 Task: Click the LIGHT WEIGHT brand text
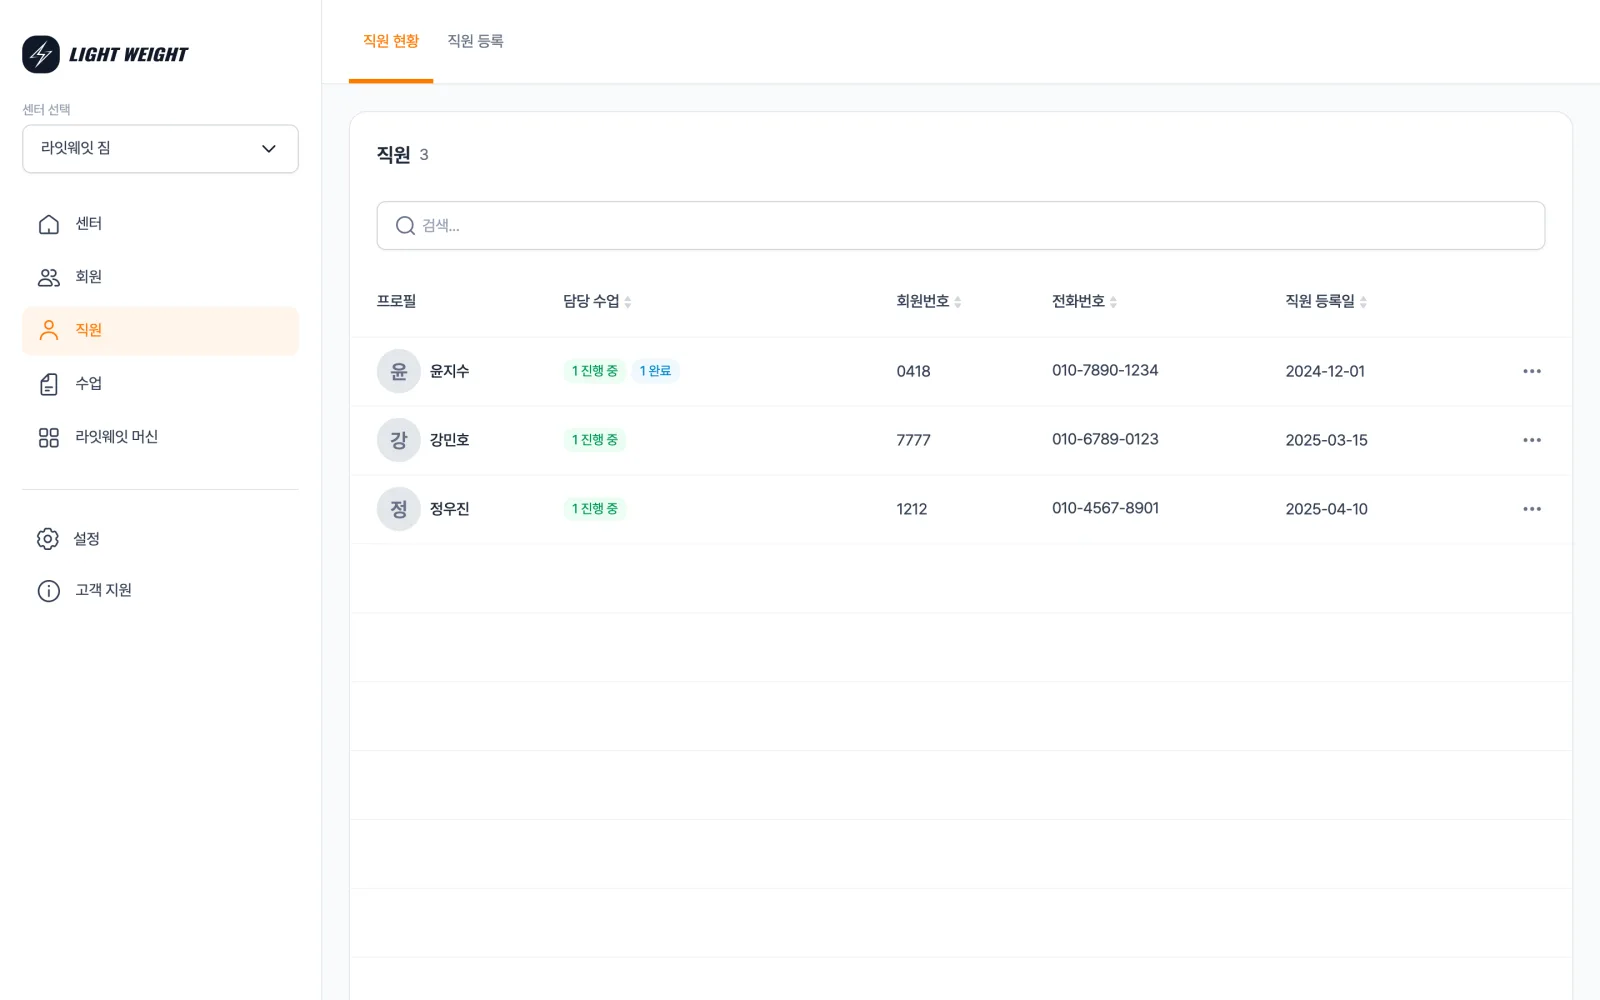(128, 55)
